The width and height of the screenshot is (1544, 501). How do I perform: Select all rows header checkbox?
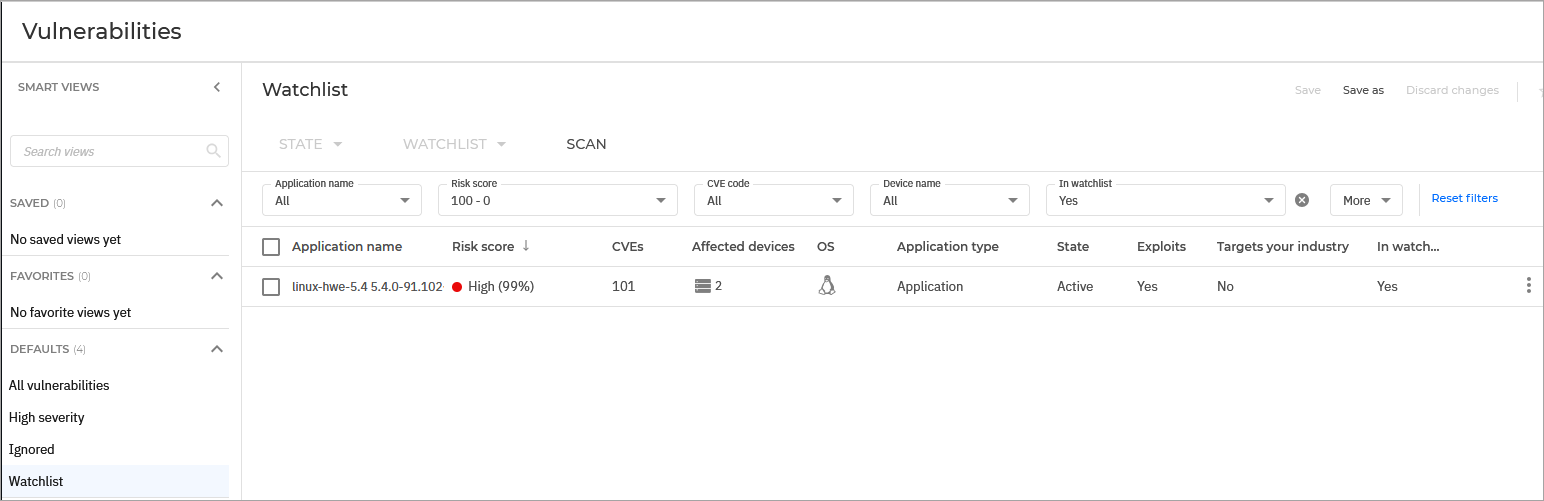(x=271, y=246)
